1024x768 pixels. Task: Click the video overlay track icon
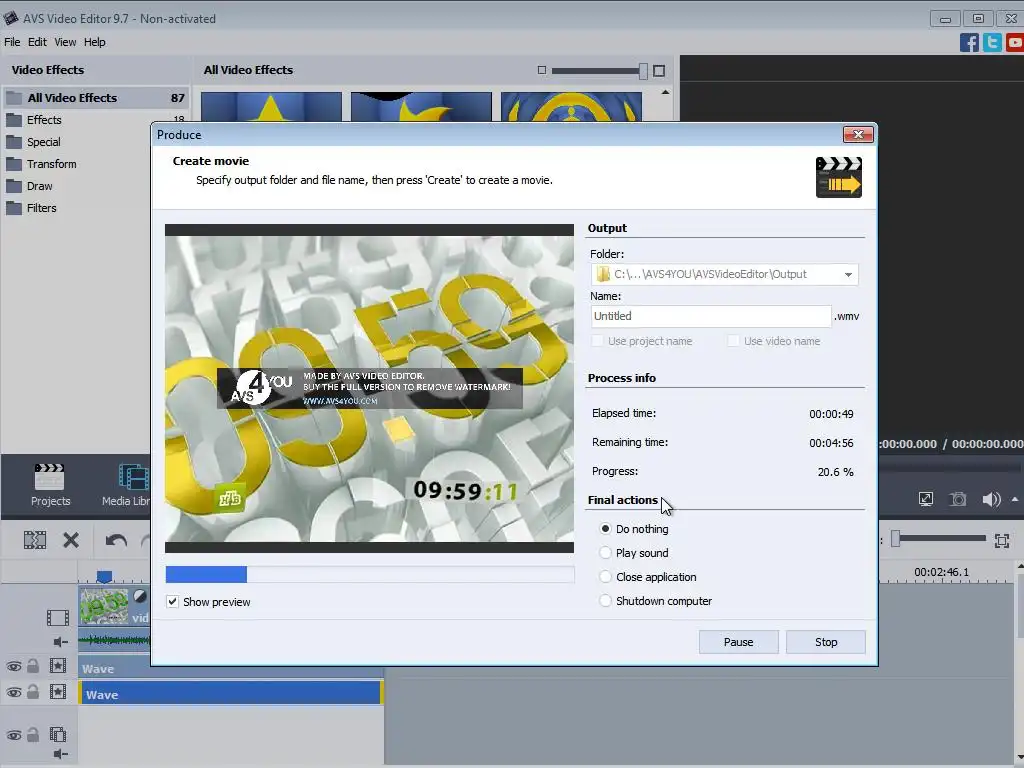coord(58,735)
